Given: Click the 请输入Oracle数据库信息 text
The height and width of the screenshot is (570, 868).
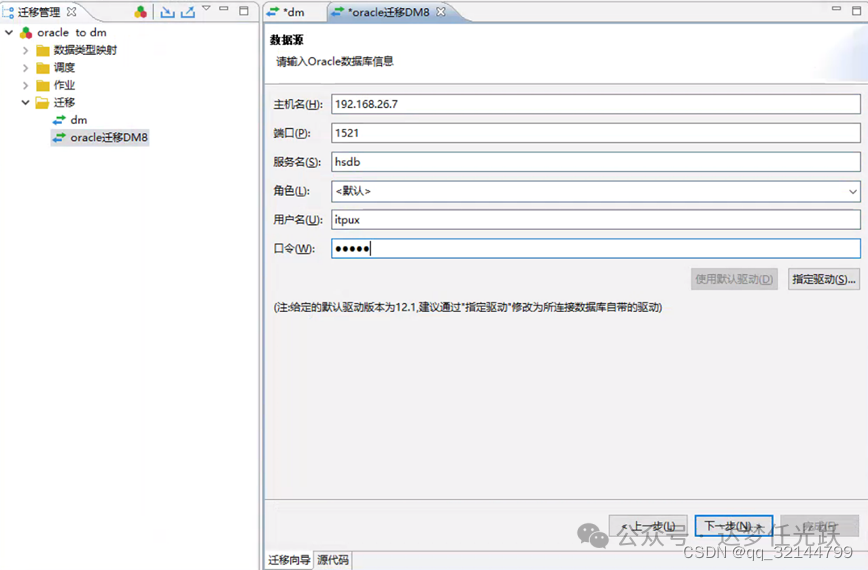Looking at the screenshot, I should [334, 61].
